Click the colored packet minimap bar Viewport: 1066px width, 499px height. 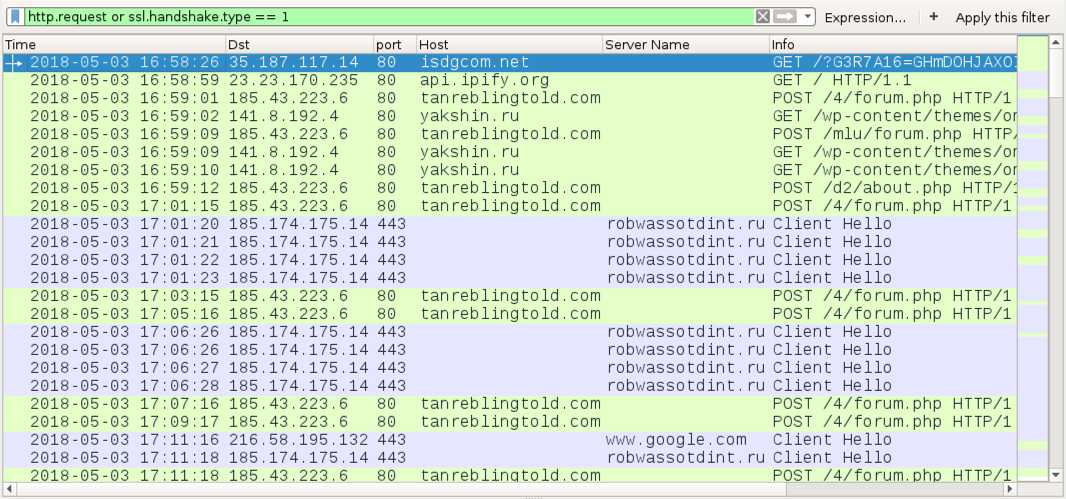coord(1033,258)
